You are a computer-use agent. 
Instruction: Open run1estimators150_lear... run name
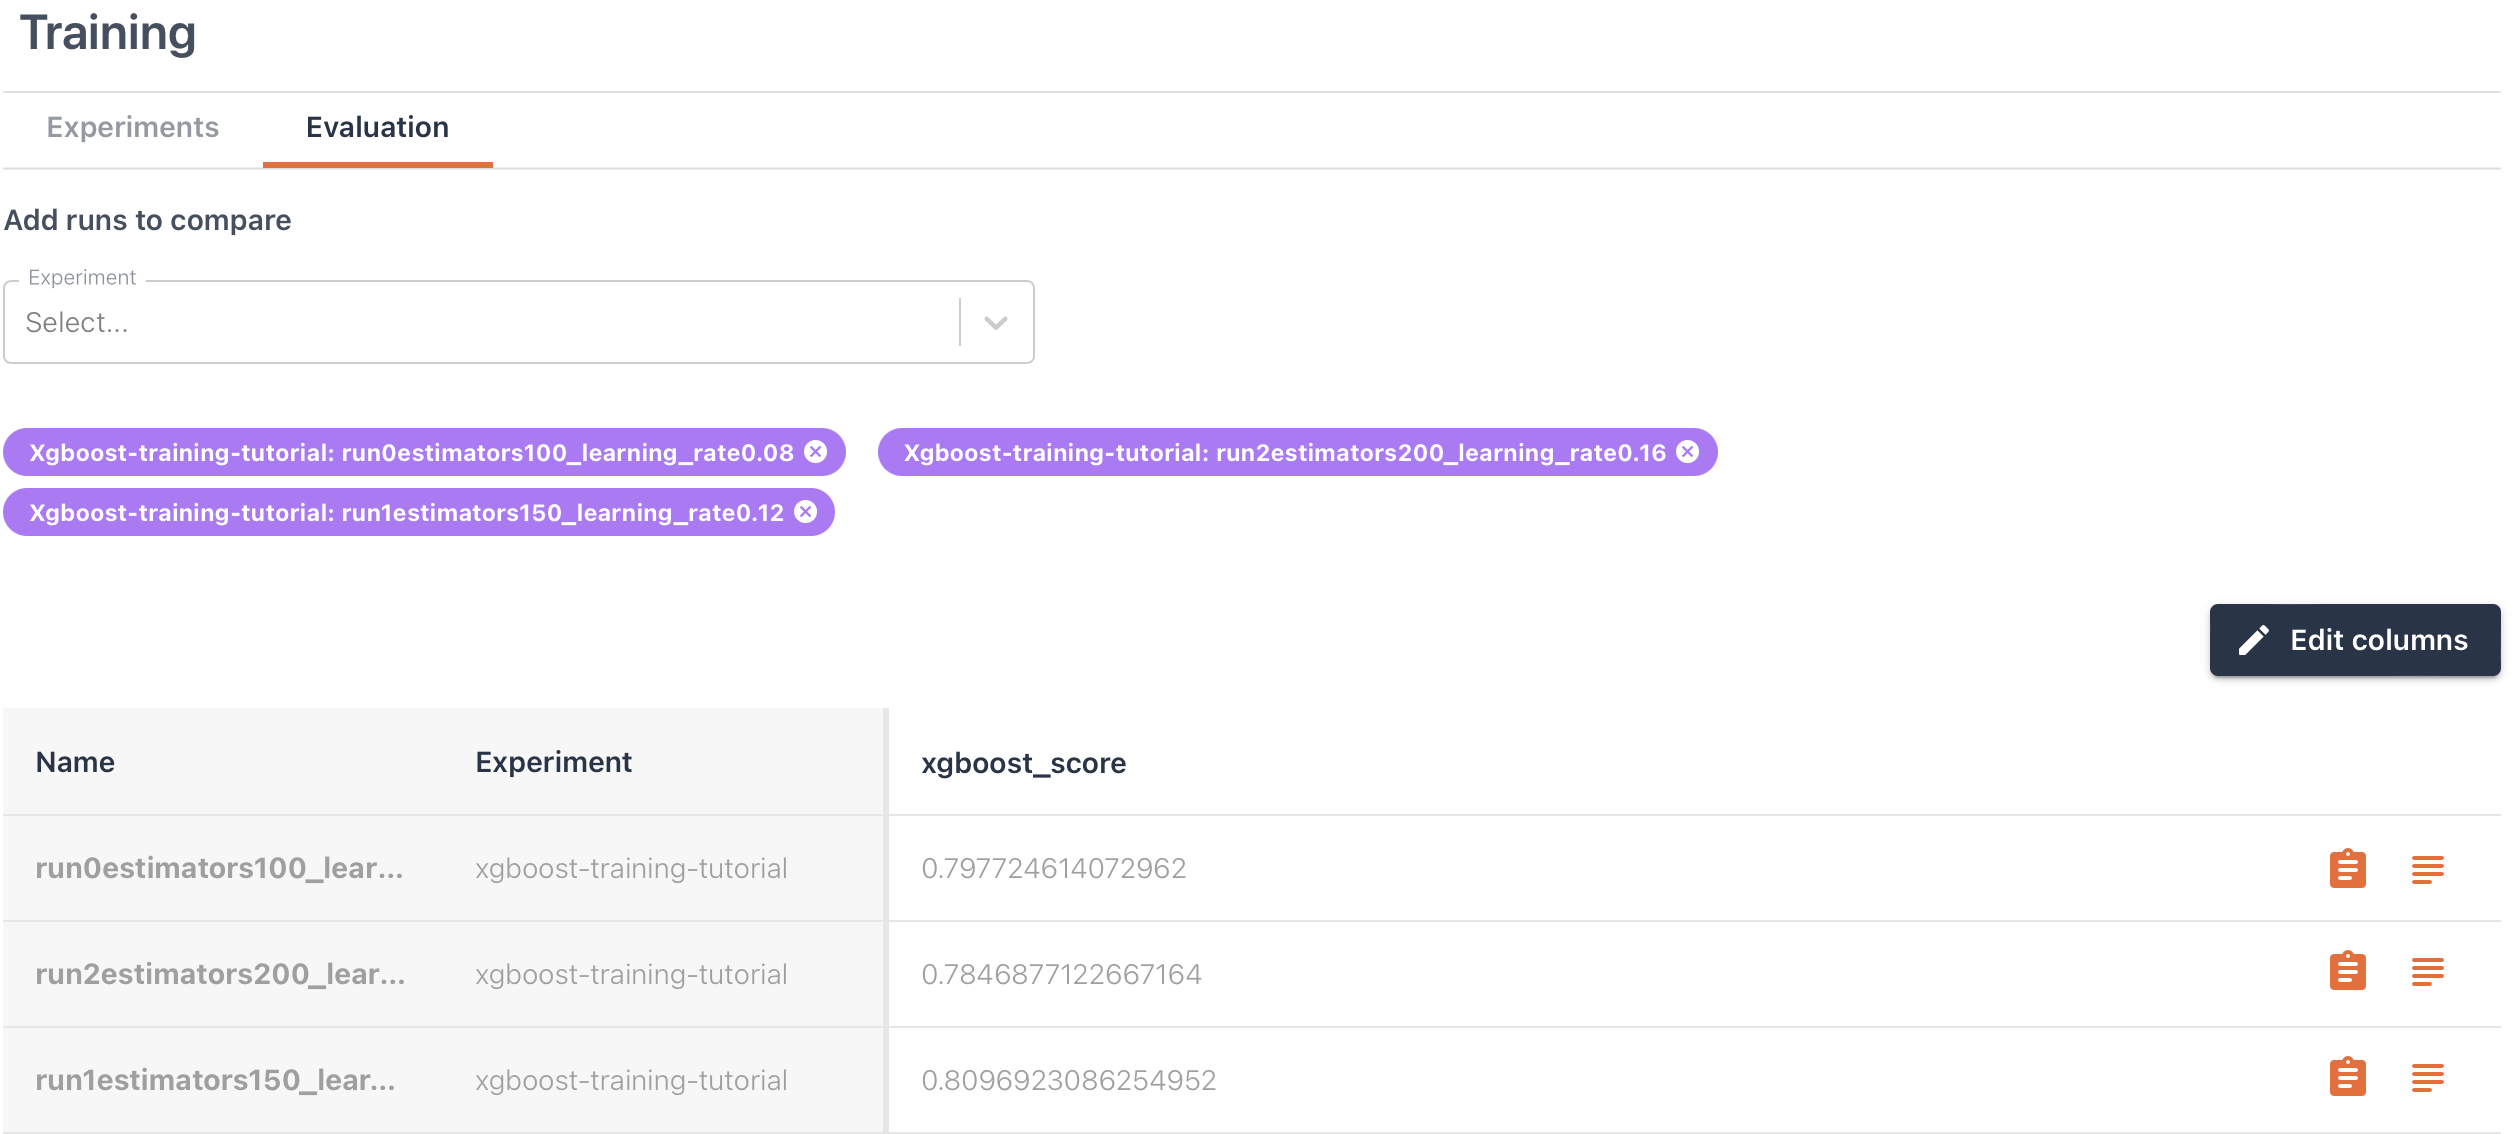pyautogui.click(x=215, y=1080)
